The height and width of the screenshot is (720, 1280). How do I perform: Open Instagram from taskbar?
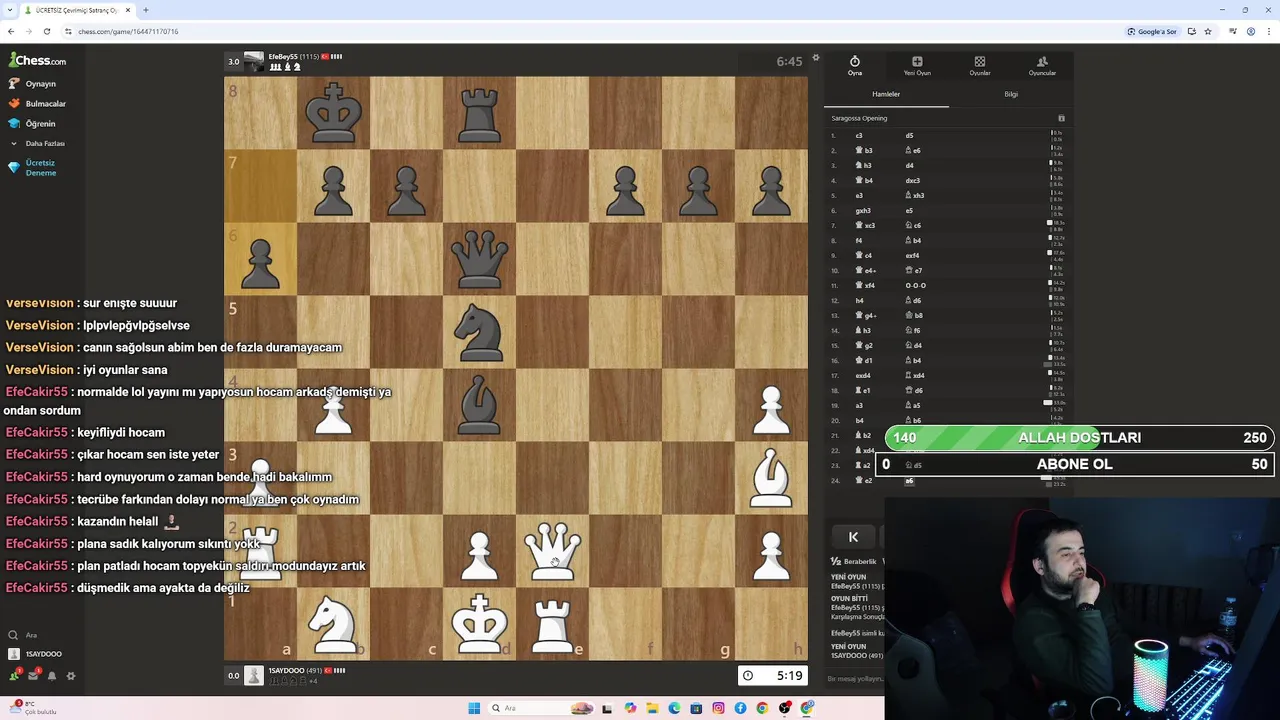[x=718, y=708]
